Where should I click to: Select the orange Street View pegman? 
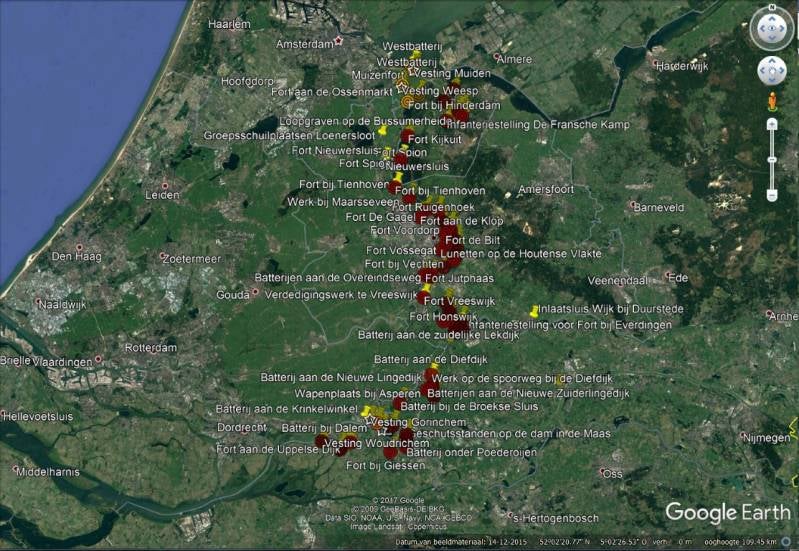[773, 101]
